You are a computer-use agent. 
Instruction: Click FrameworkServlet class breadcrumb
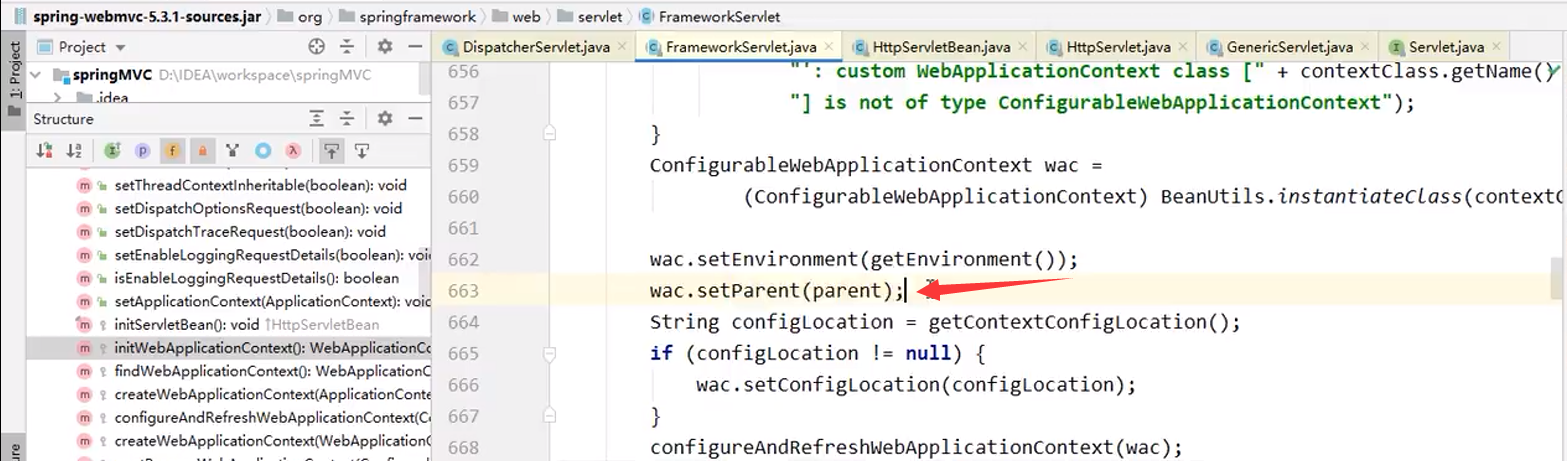710,17
